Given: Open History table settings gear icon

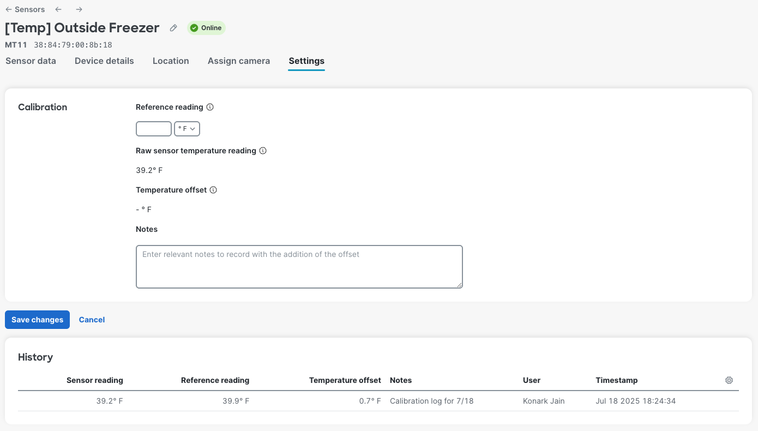Looking at the screenshot, I should tap(729, 380).
